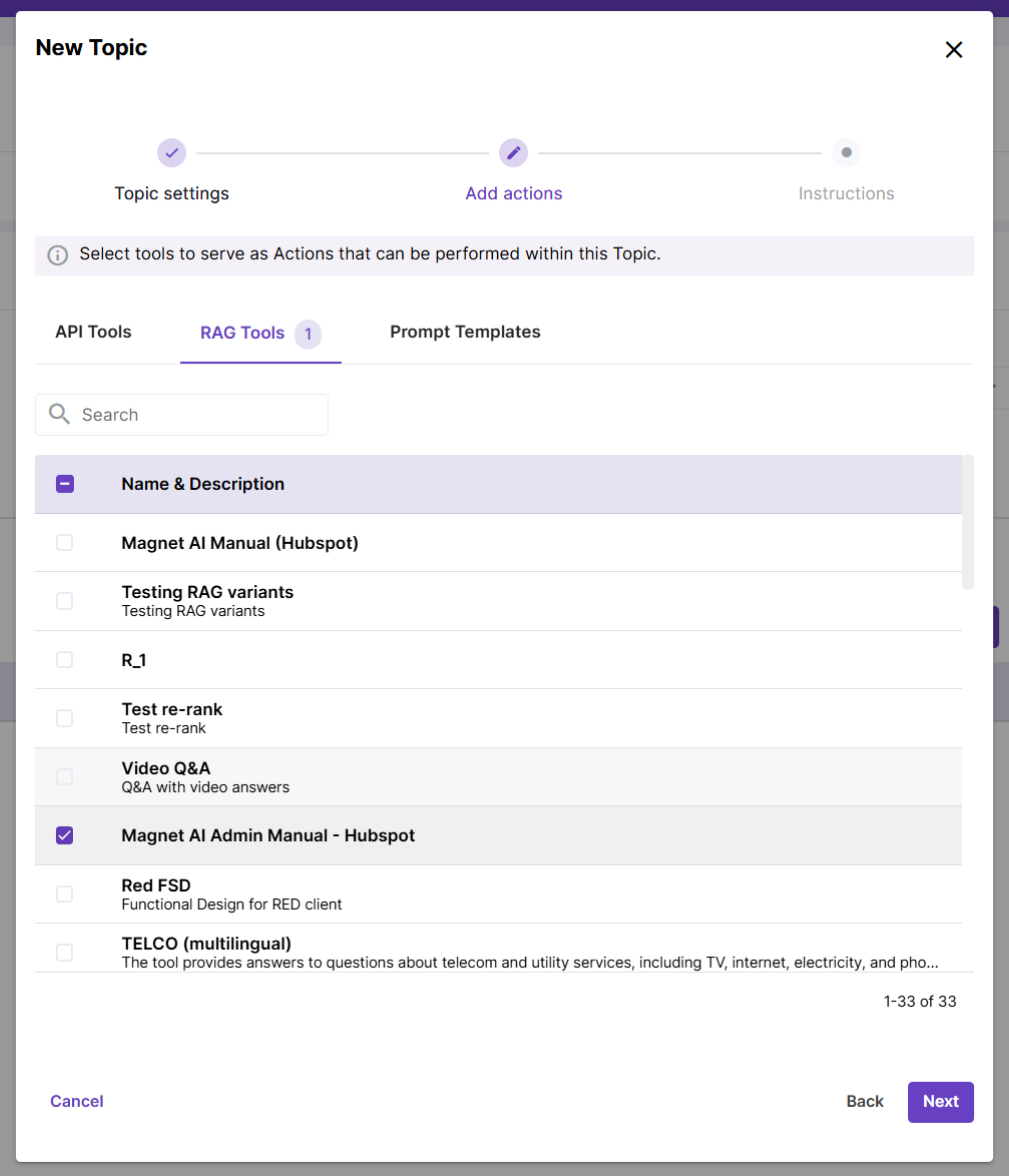Click the RAG Tools count badge
Screen dimensions: 1009x1176
308,333
